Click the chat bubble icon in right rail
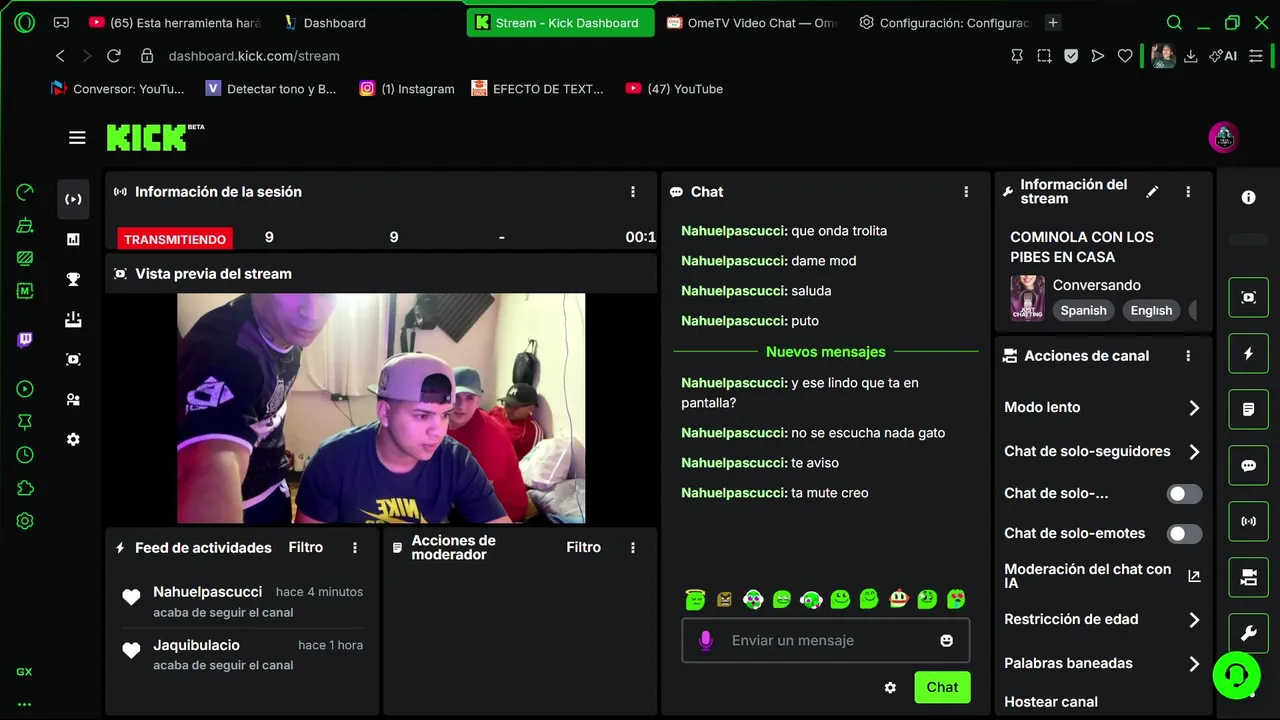The width and height of the screenshot is (1280, 720). point(1248,465)
